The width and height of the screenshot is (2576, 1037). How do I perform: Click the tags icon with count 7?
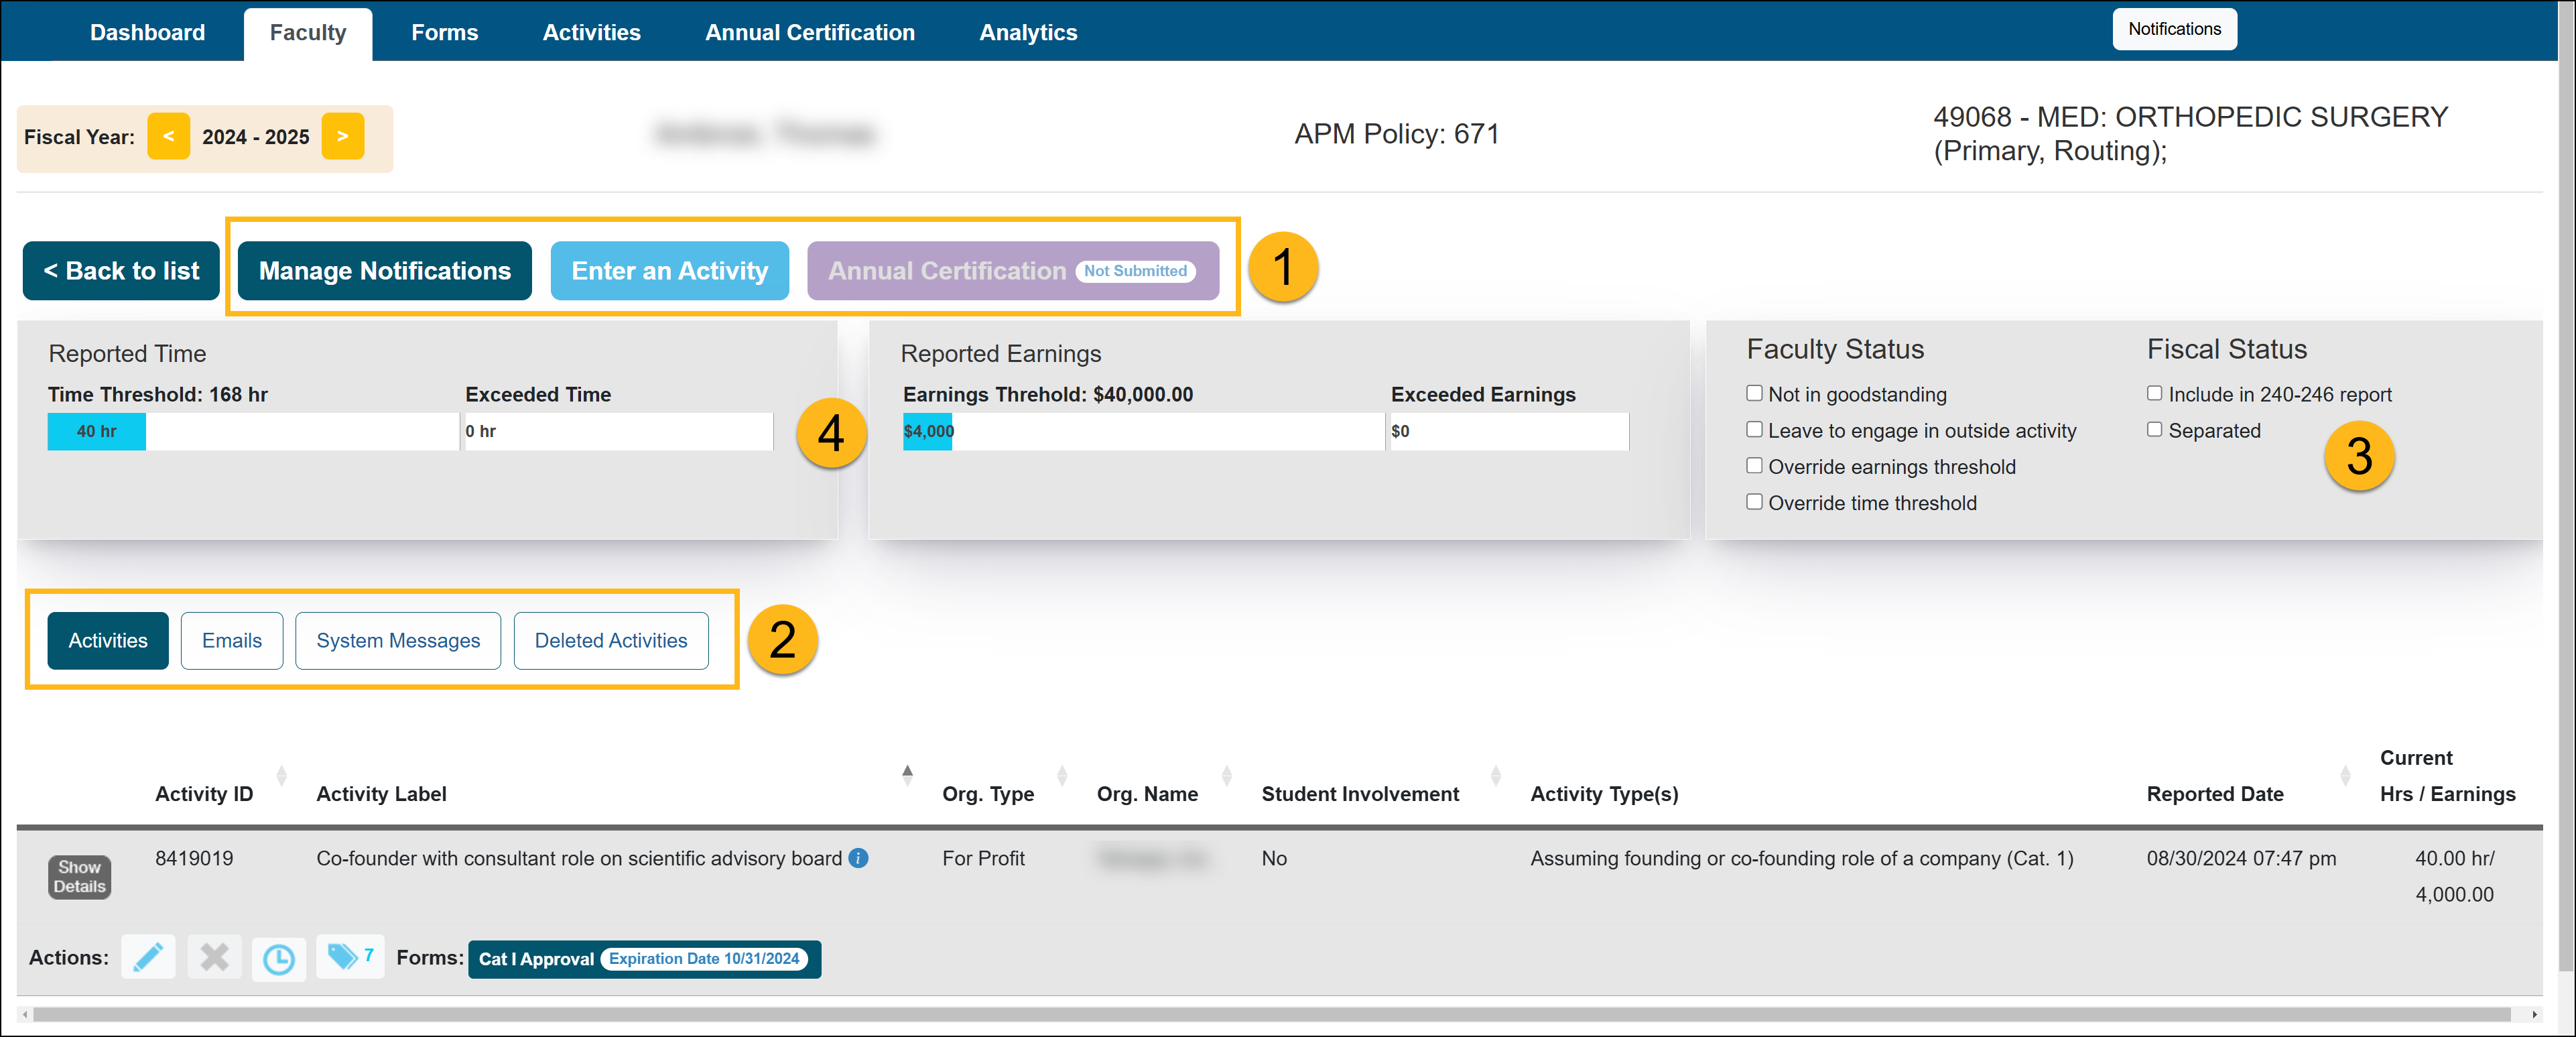tap(349, 956)
